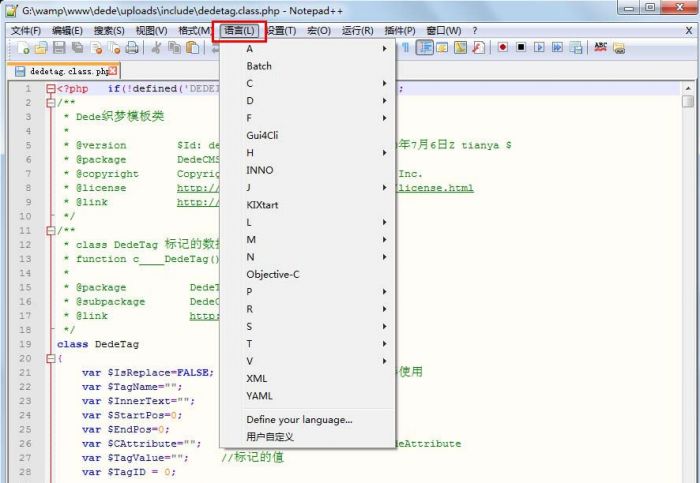Click Define your language... menu entry
Viewport: 700px width, 483px height.
[x=308, y=420]
